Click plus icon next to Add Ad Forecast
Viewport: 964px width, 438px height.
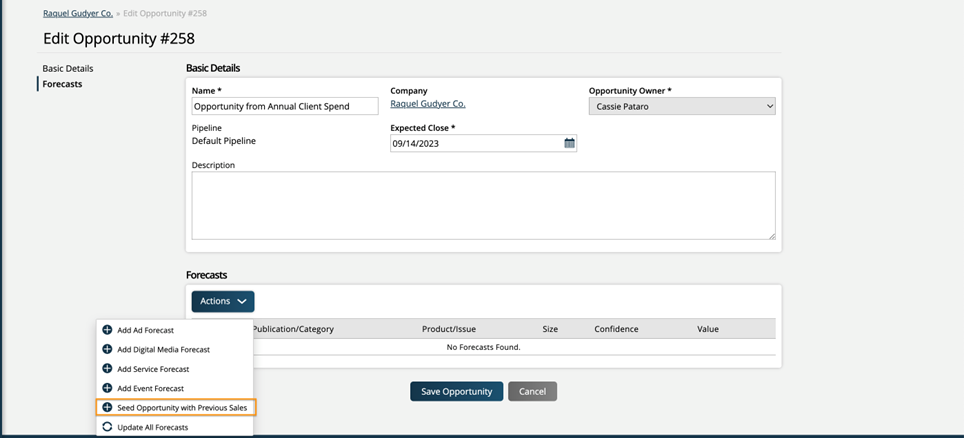(107, 330)
